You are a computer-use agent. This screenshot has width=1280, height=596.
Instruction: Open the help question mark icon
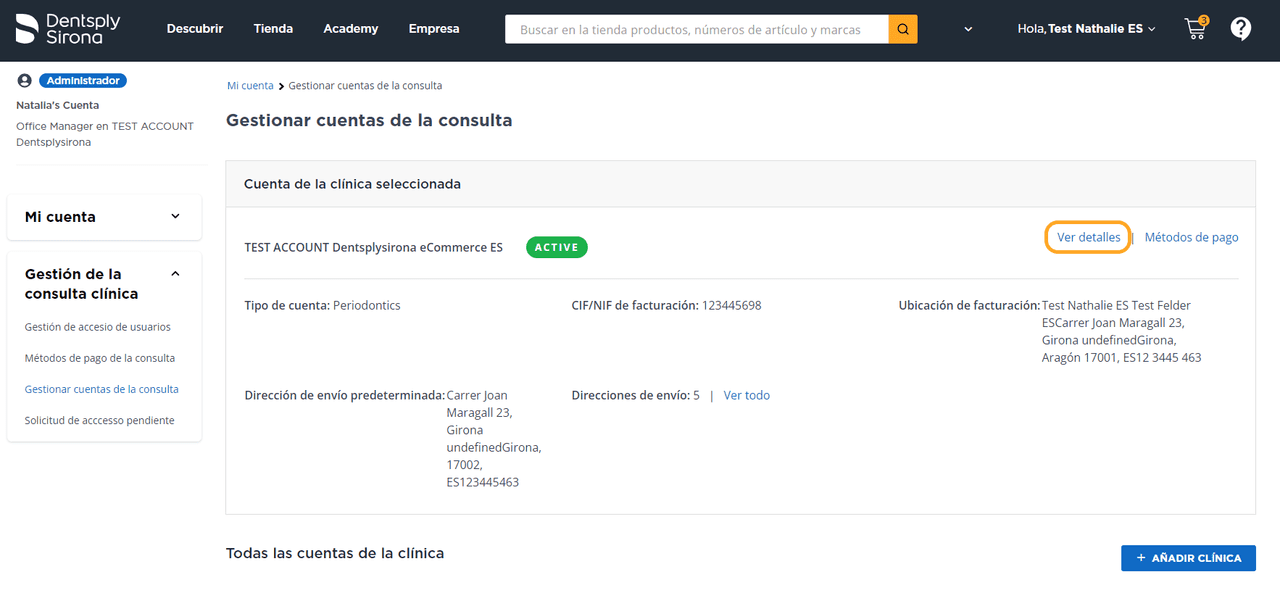coord(1240,29)
